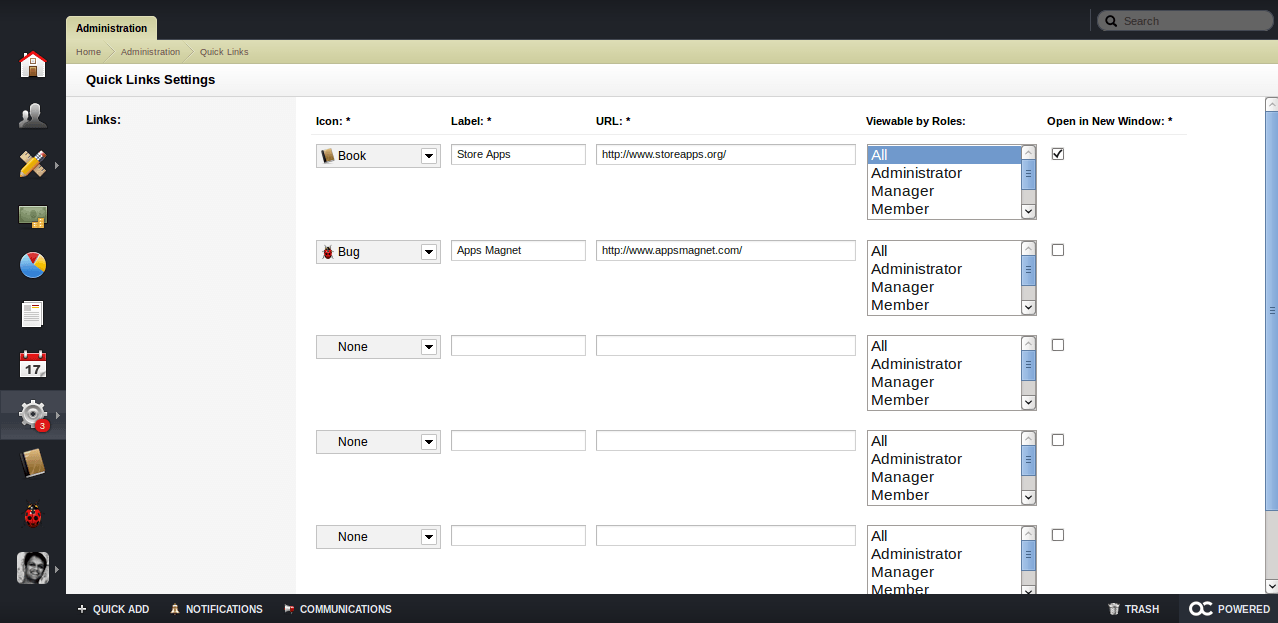This screenshot has height=623, width=1278.
Task: Click the Apps Magnet label field
Action: click(x=518, y=250)
